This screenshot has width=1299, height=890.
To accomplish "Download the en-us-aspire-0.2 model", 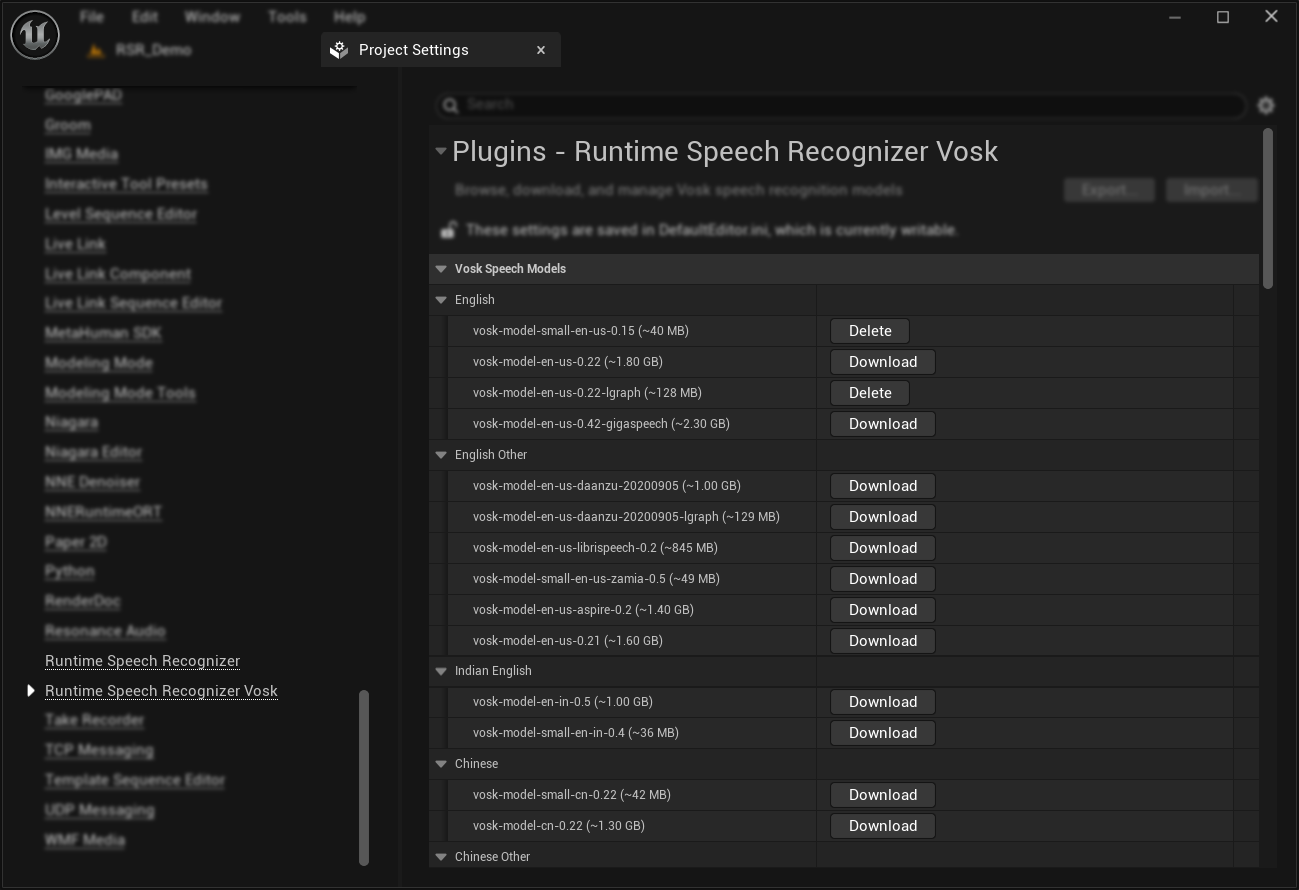I will pyautogui.click(x=883, y=610).
